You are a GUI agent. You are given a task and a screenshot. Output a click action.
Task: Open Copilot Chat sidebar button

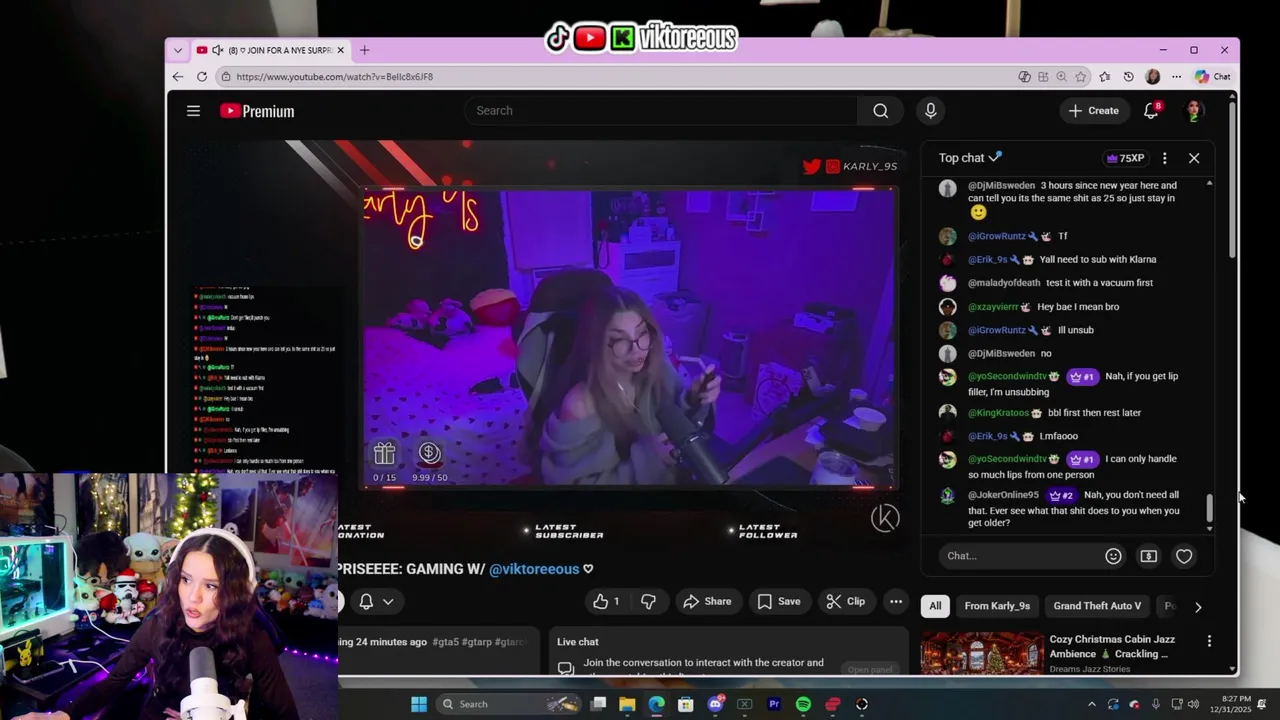[x=1213, y=76]
